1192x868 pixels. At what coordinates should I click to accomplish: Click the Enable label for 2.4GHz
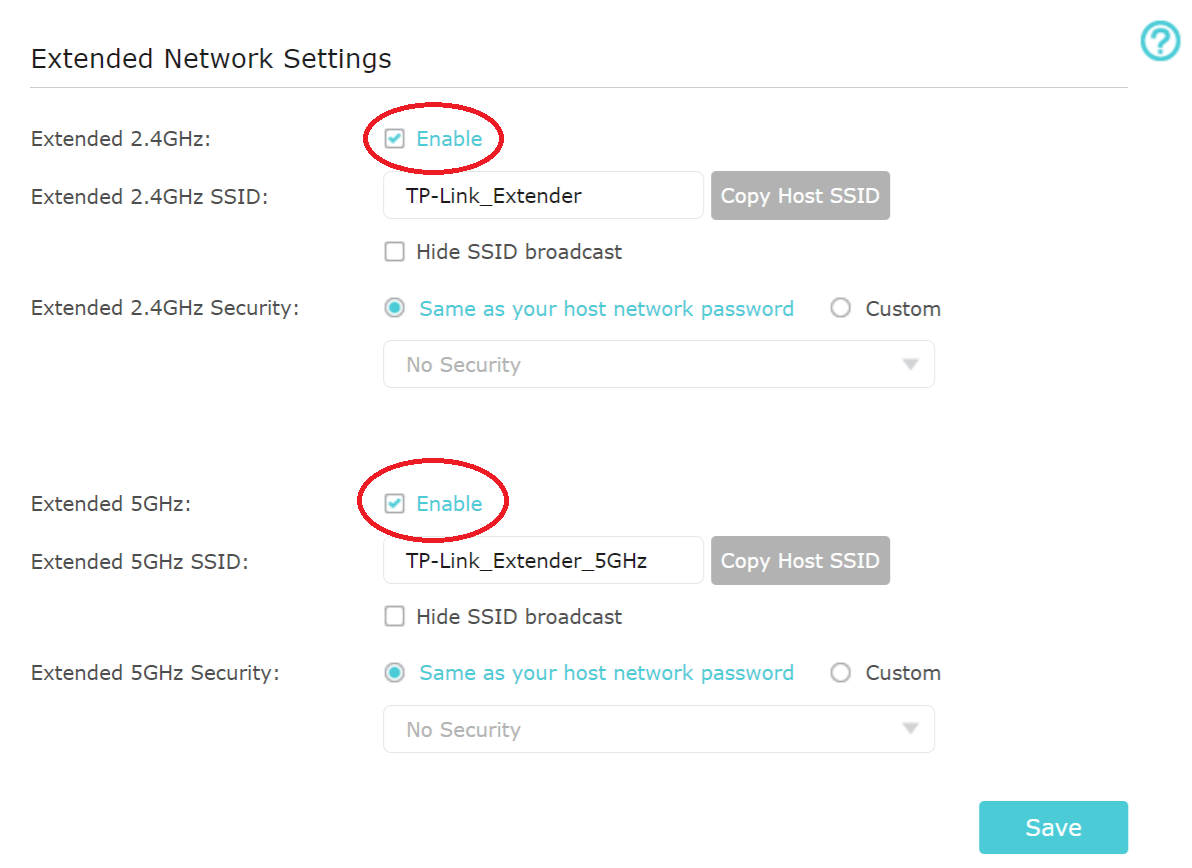coord(449,139)
